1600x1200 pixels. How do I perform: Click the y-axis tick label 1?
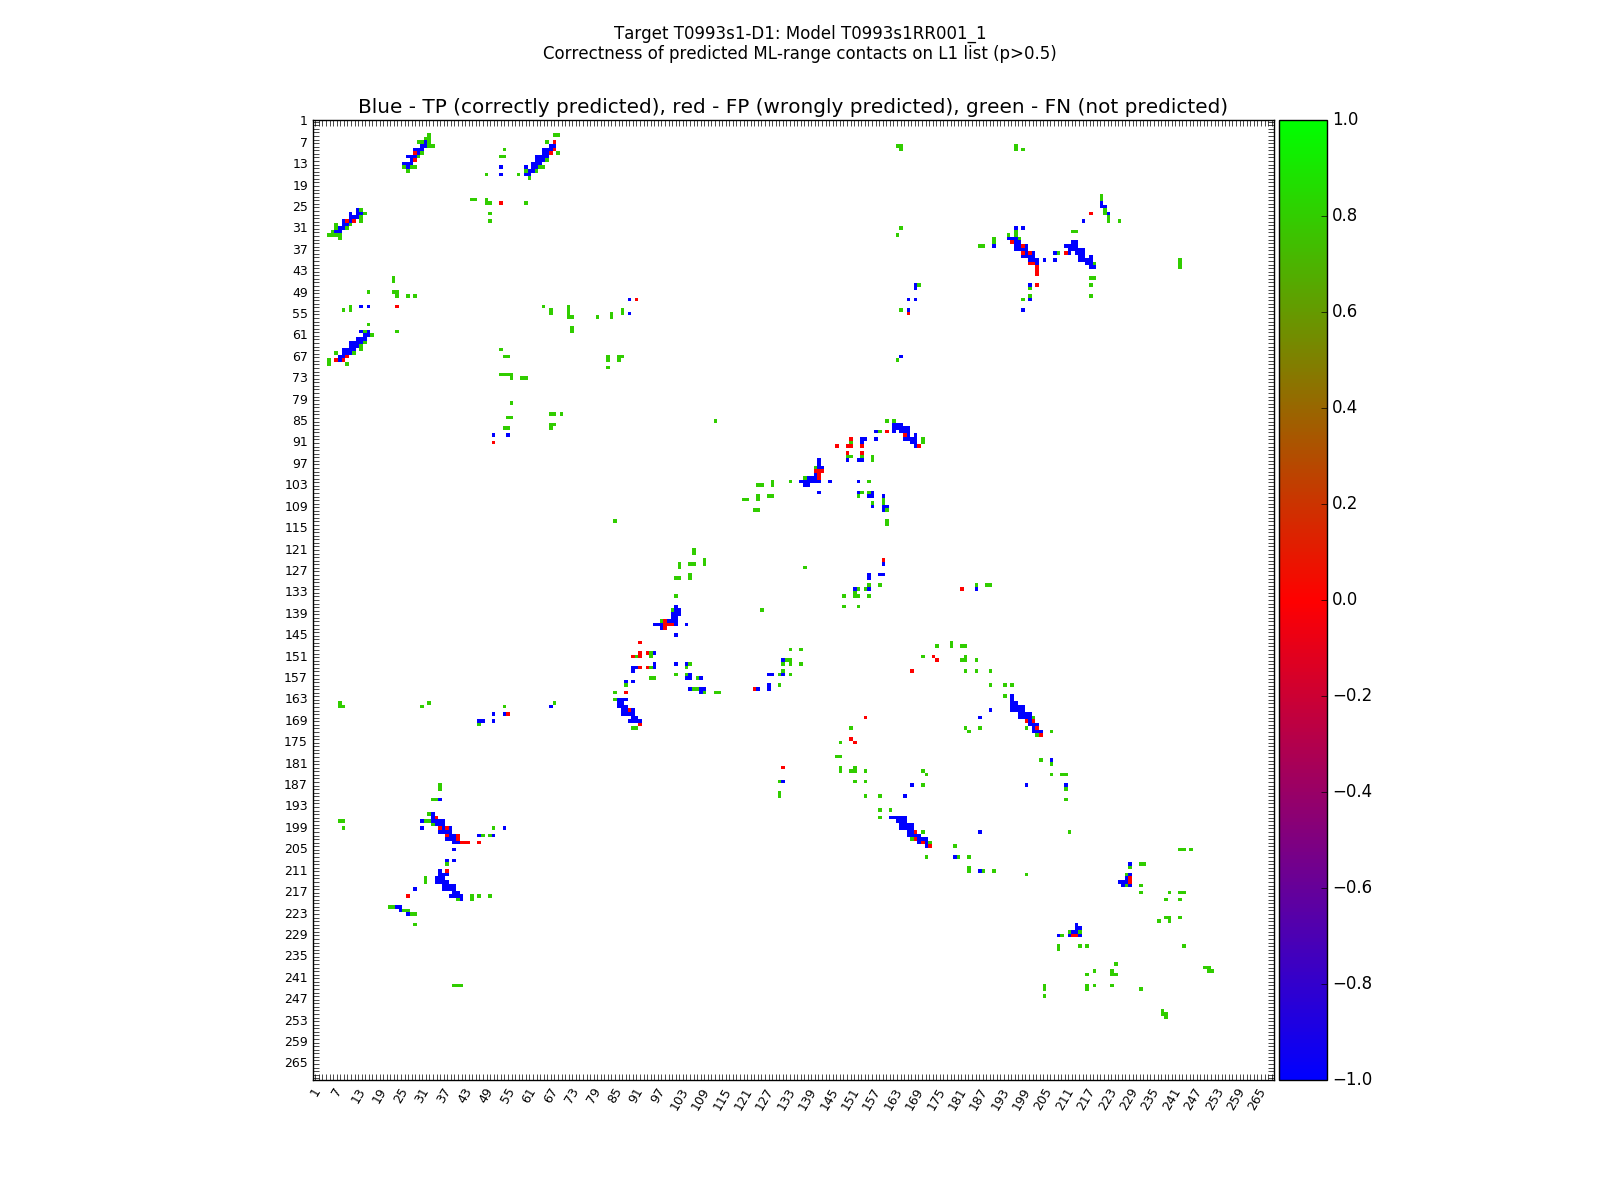tap(303, 121)
